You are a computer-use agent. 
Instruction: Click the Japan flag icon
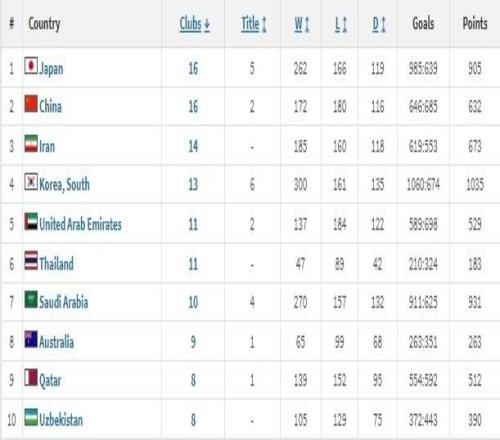pyautogui.click(x=31, y=66)
